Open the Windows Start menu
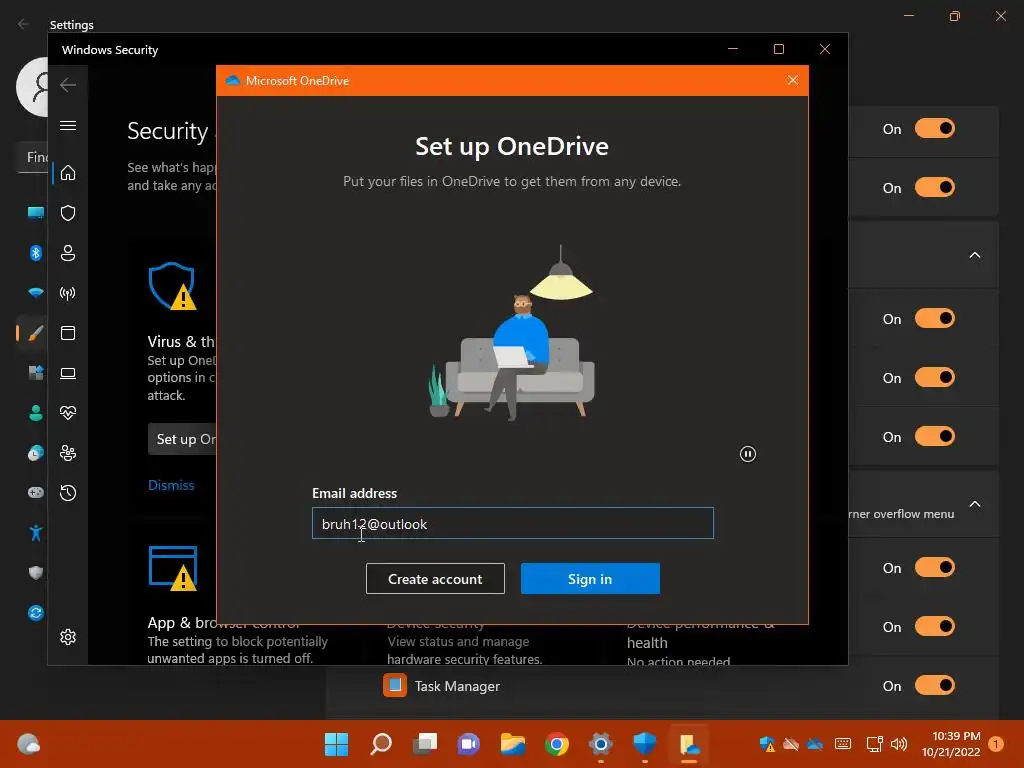Screen dimensions: 1024x768 [336, 744]
